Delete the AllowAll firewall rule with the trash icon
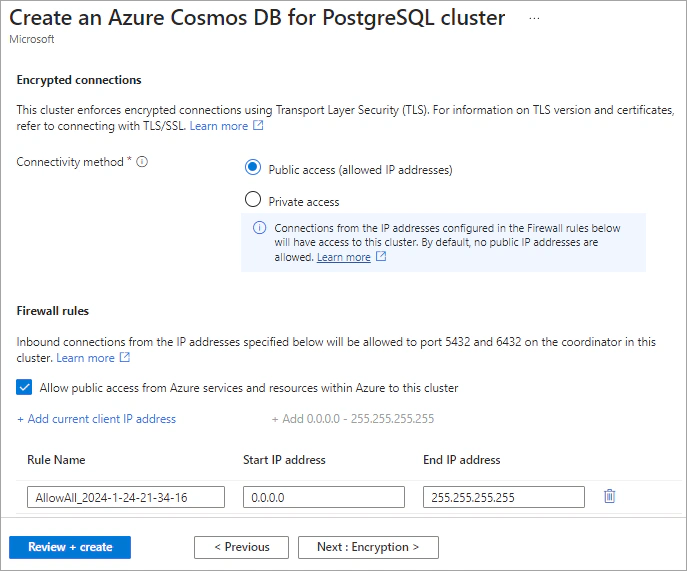 [x=609, y=496]
